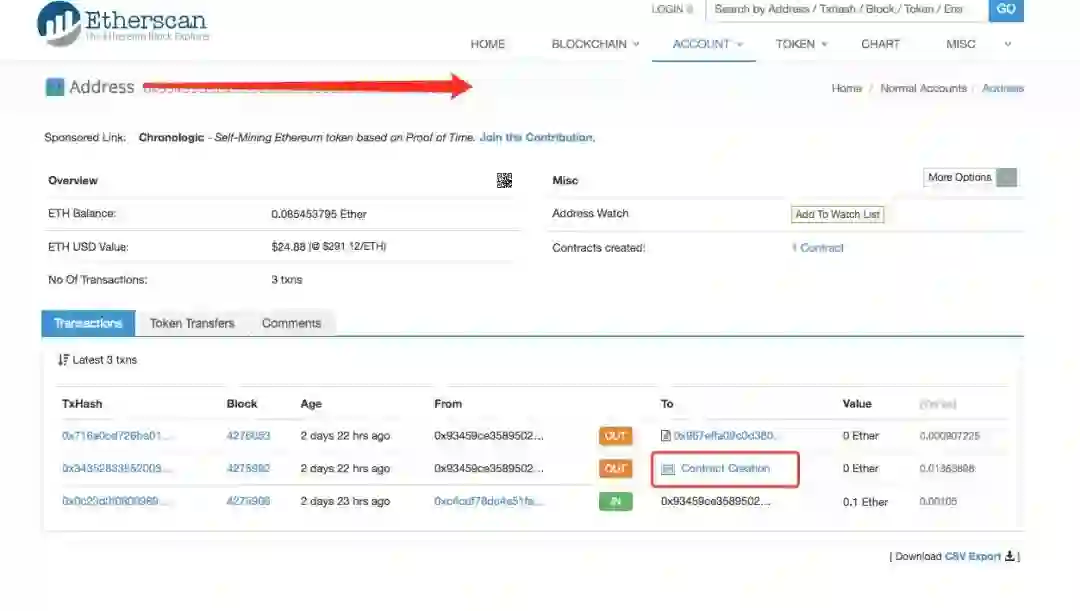Click the Normal Accounts breadcrumb
The image size is (1080, 611).
923,88
